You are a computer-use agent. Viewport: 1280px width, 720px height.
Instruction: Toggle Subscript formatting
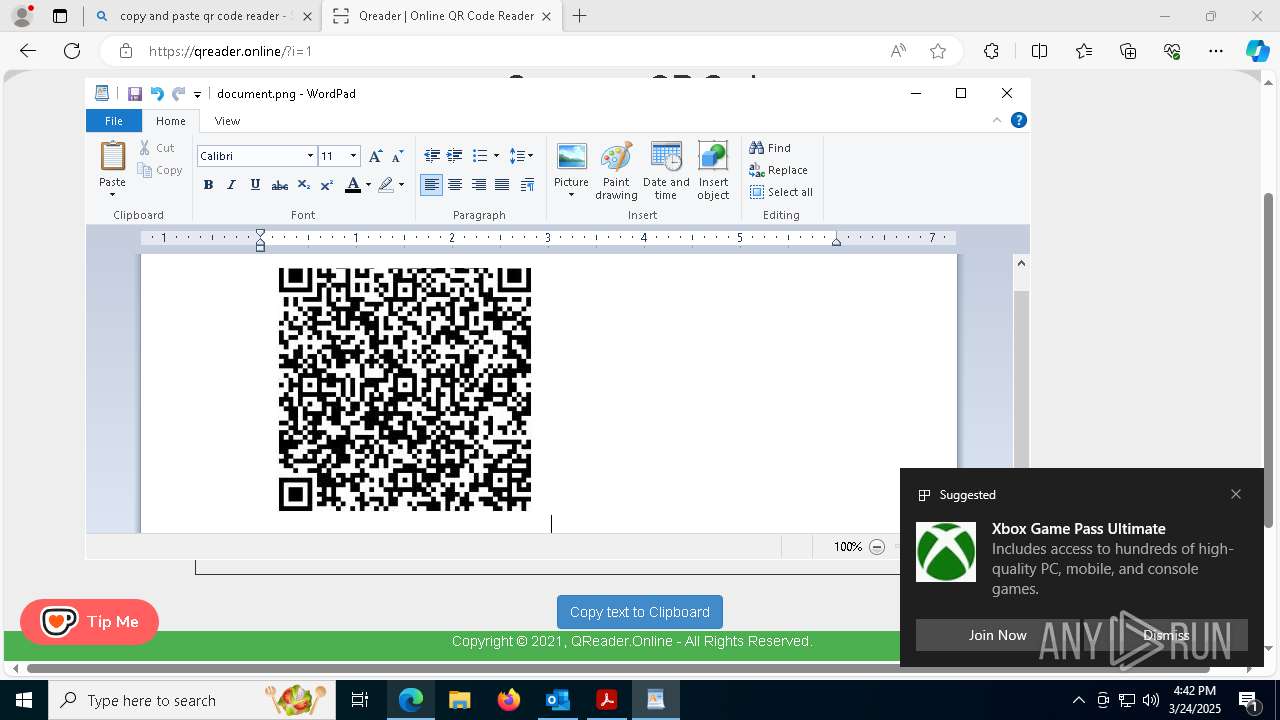click(x=303, y=185)
